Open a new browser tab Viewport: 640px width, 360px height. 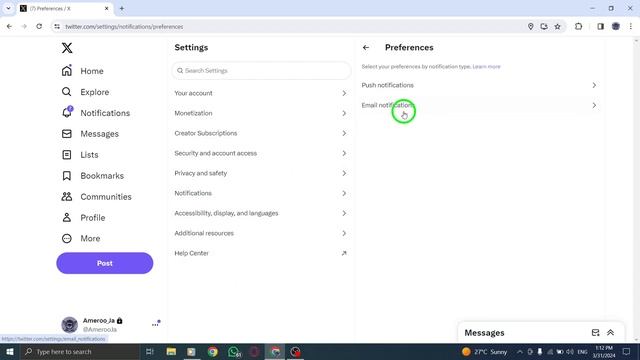tap(122, 8)
